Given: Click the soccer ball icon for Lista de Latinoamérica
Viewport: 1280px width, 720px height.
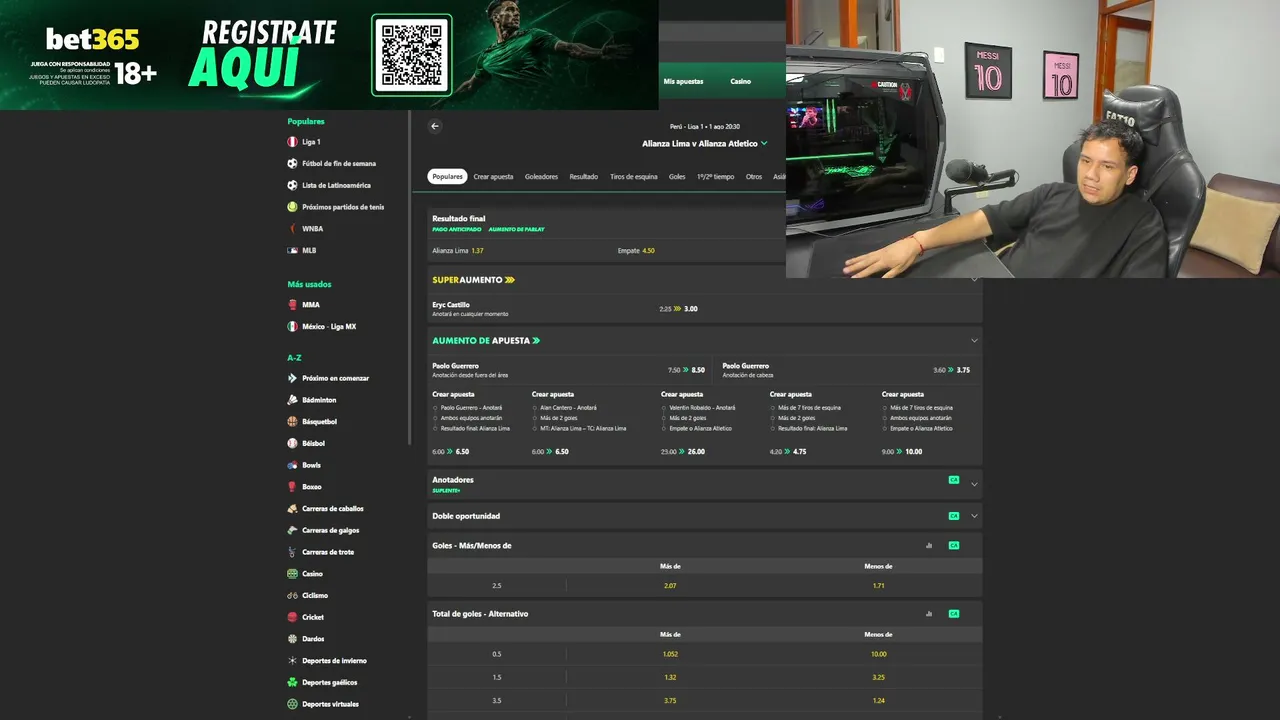Looking at the screenshot, I should (x=292, y=185).
